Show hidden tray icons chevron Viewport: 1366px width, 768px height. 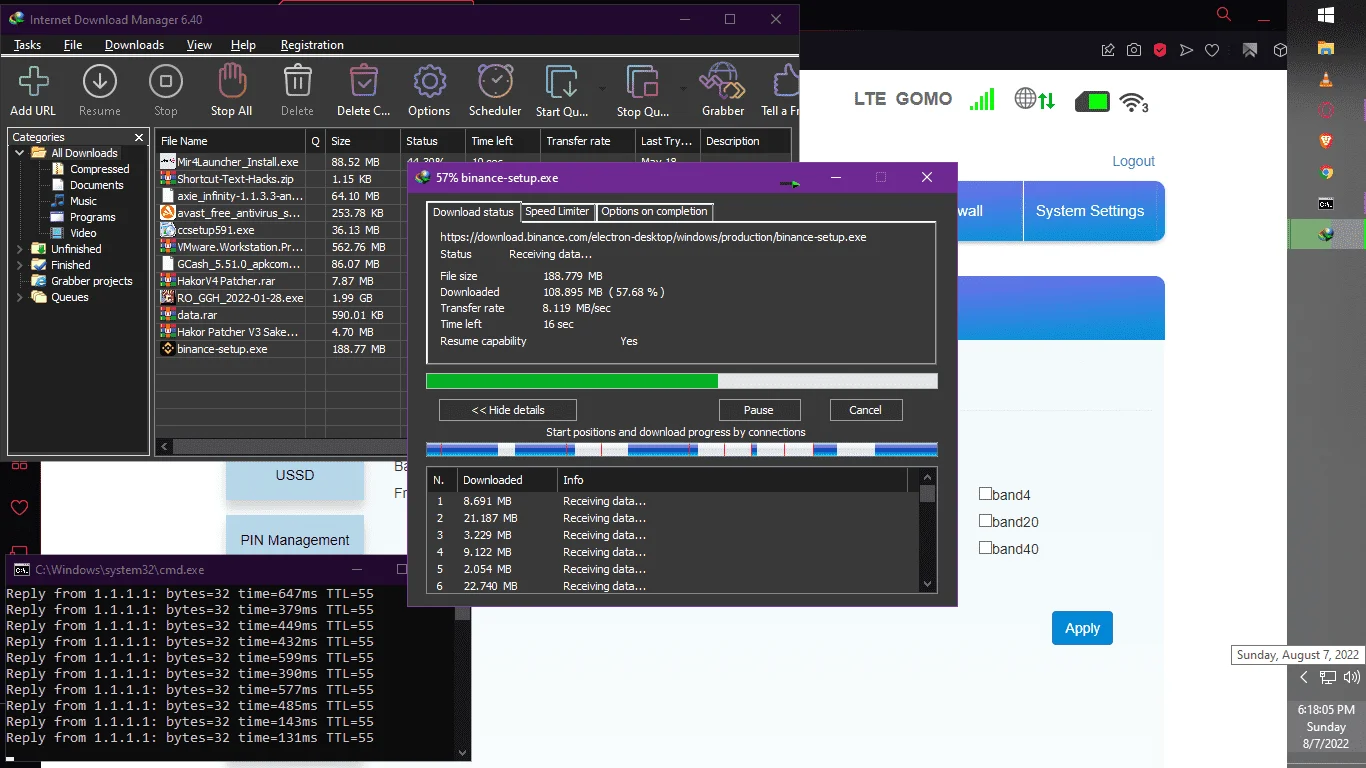pyautogui.click(x=1303, y=677)
